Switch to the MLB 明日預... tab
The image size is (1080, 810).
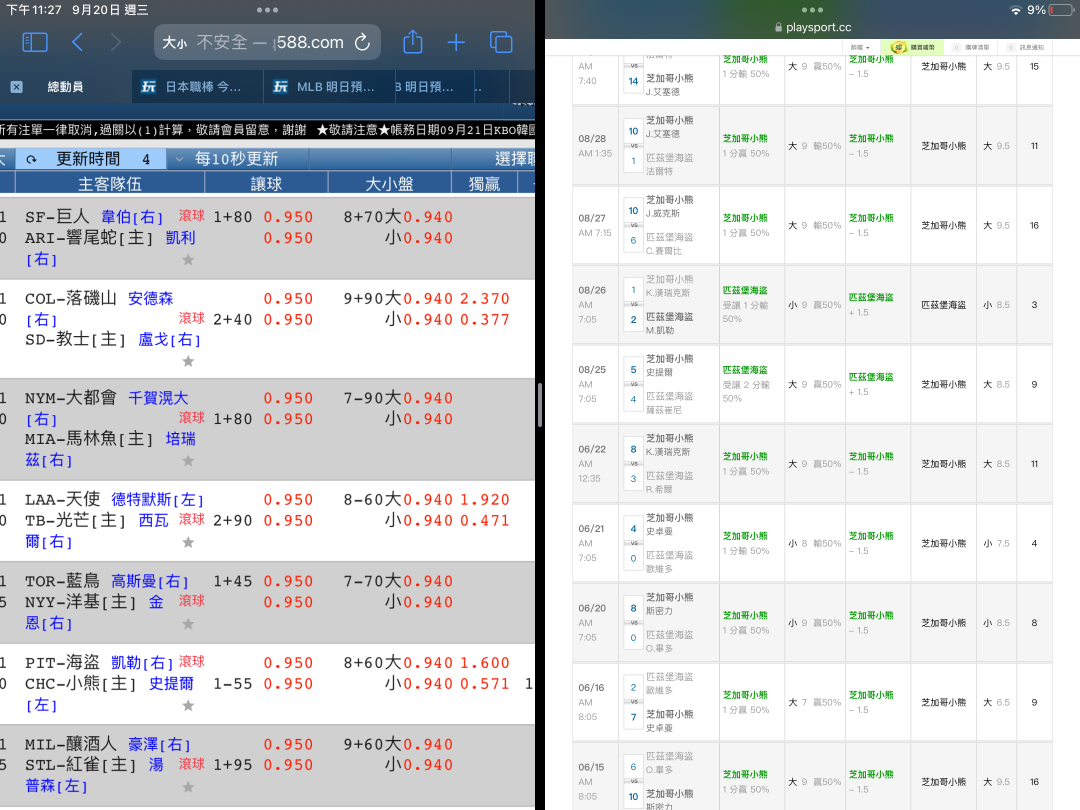pos(329,87)
